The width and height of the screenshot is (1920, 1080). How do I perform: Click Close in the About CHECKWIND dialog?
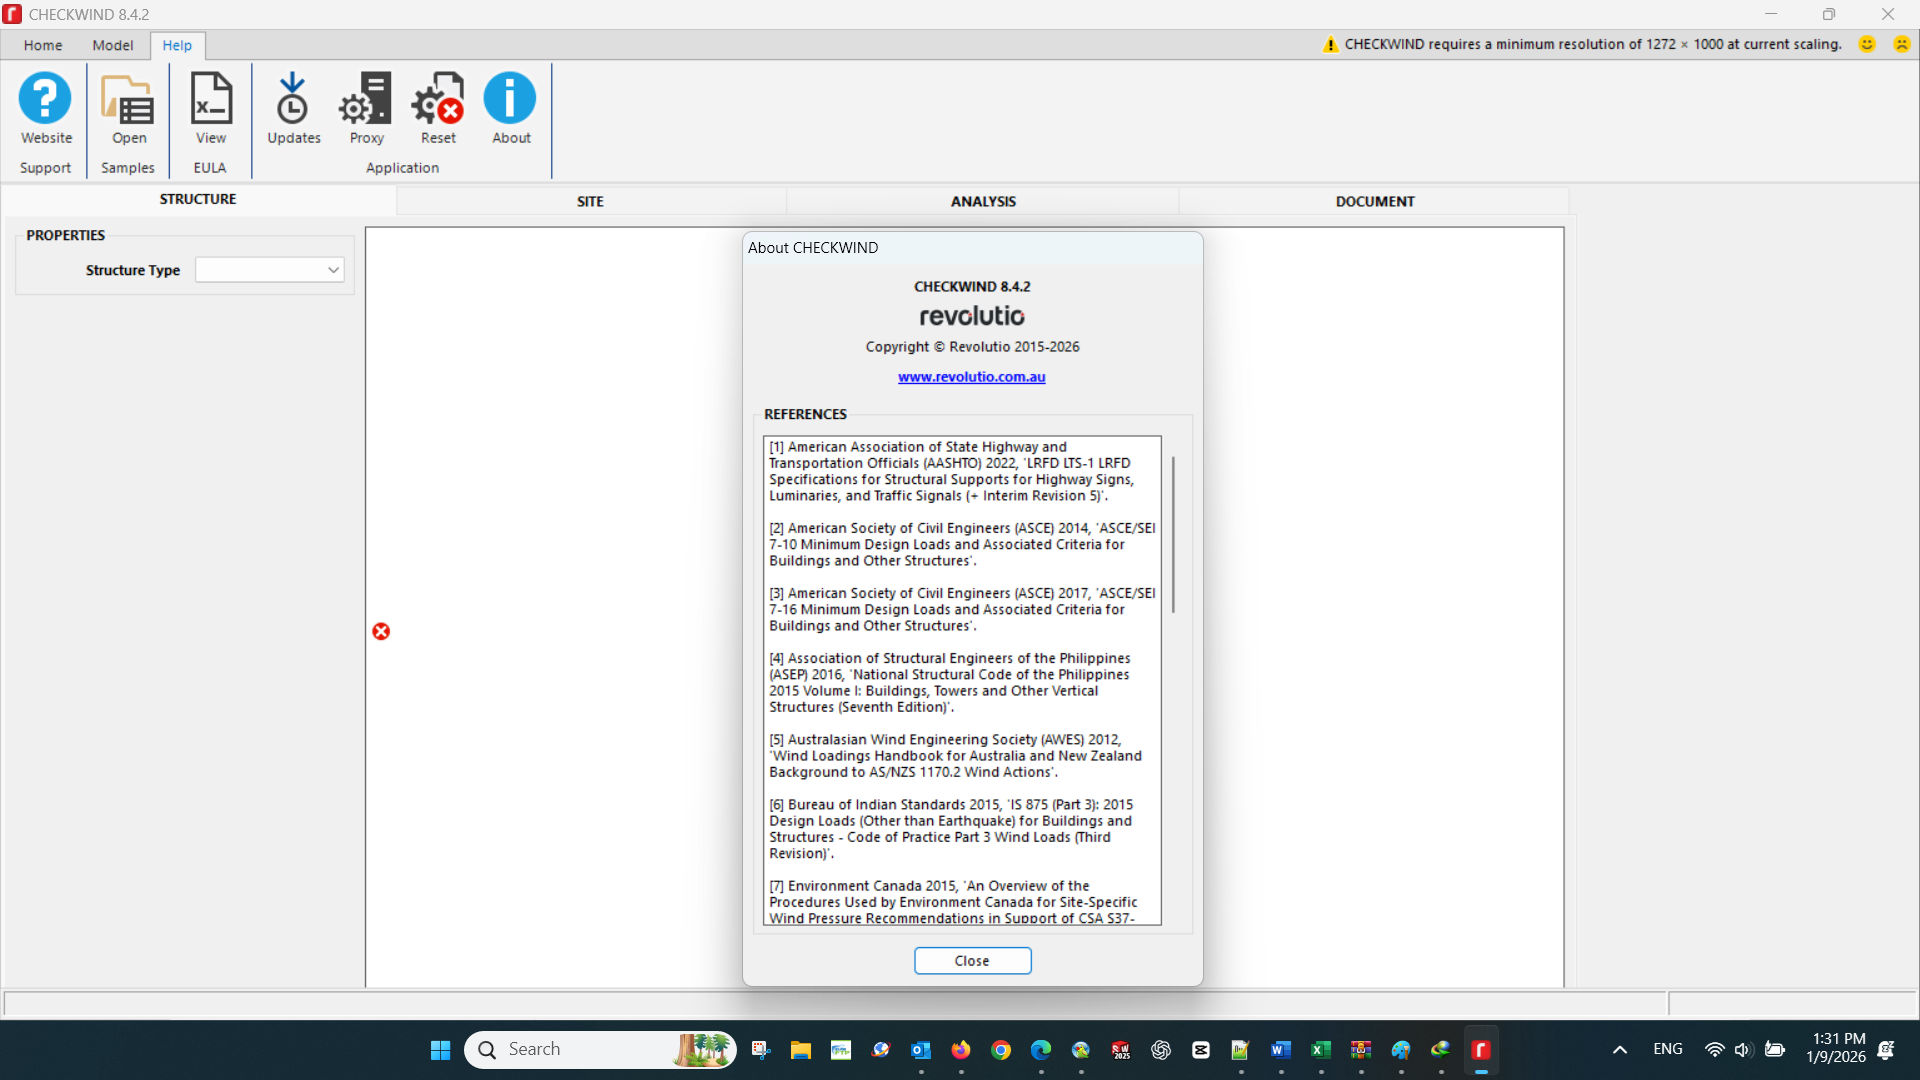(x=971, y=960)
